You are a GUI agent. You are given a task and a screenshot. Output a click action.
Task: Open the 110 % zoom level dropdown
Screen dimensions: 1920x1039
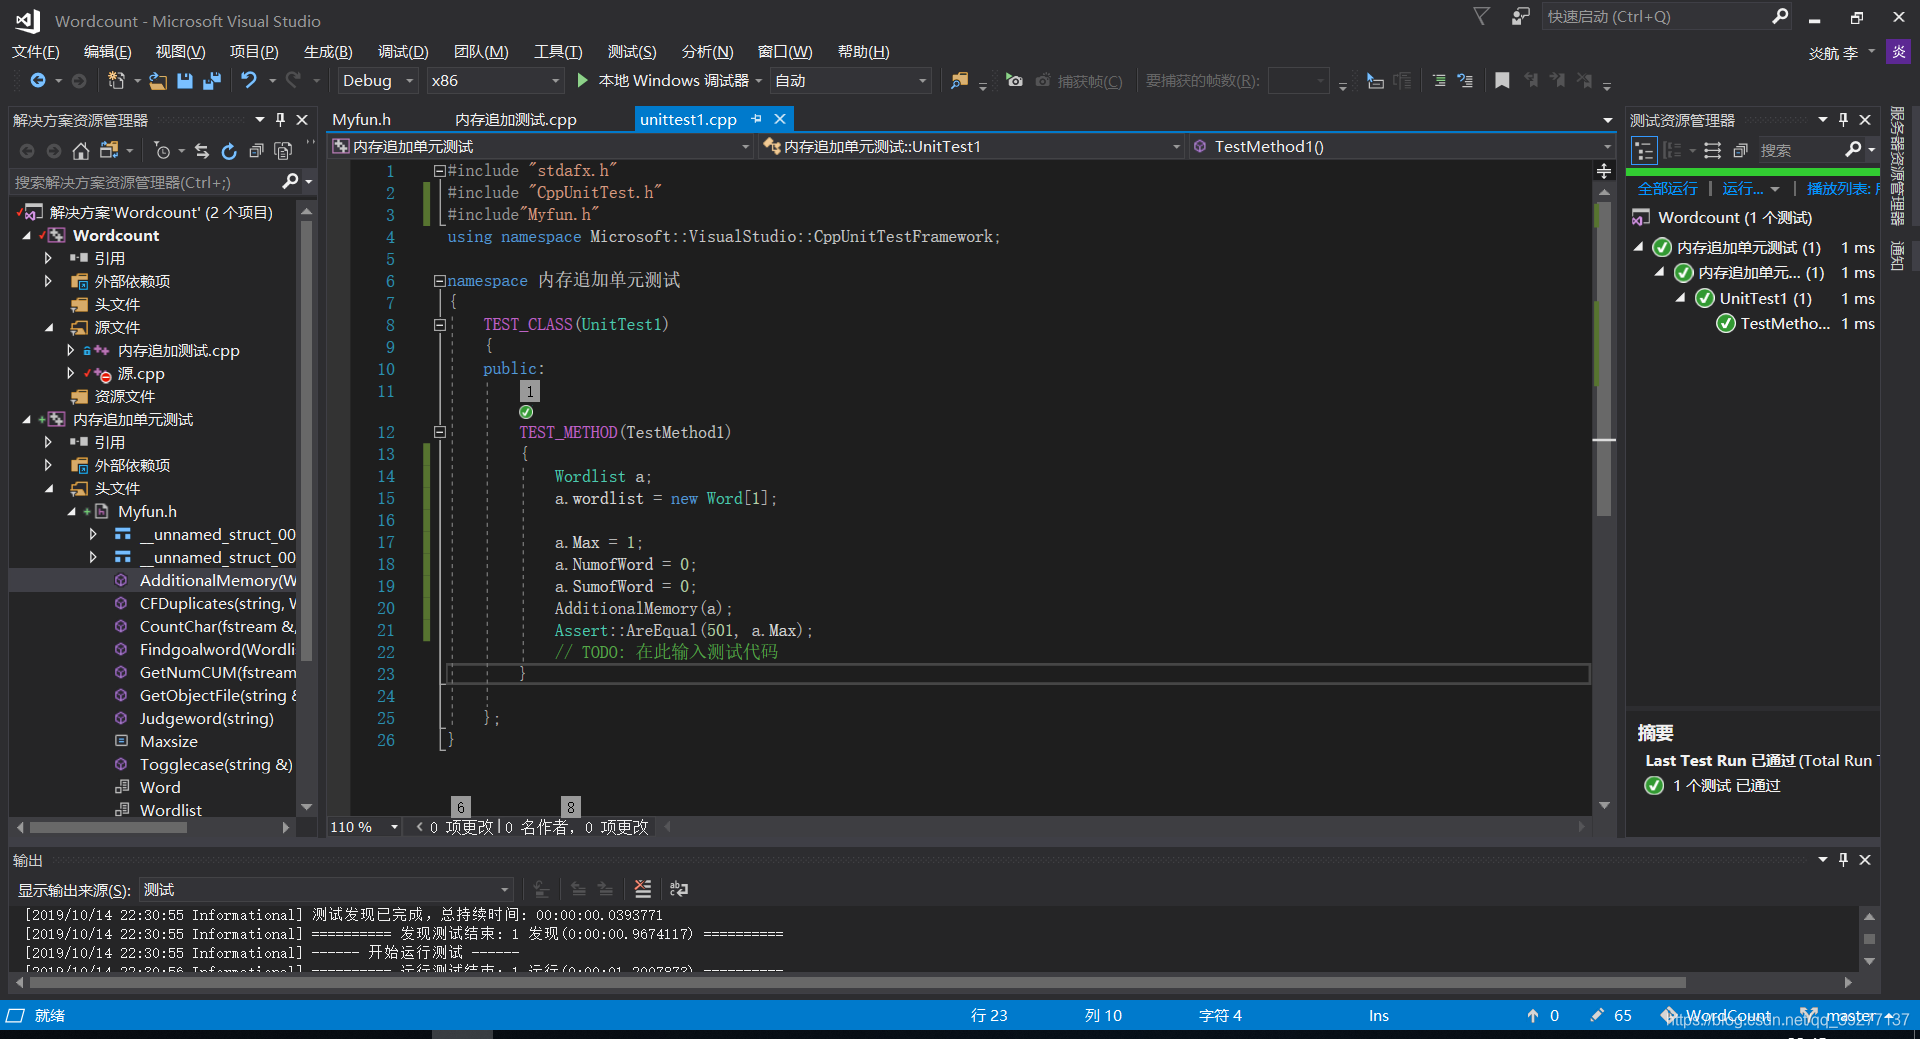tap(365, 827)
